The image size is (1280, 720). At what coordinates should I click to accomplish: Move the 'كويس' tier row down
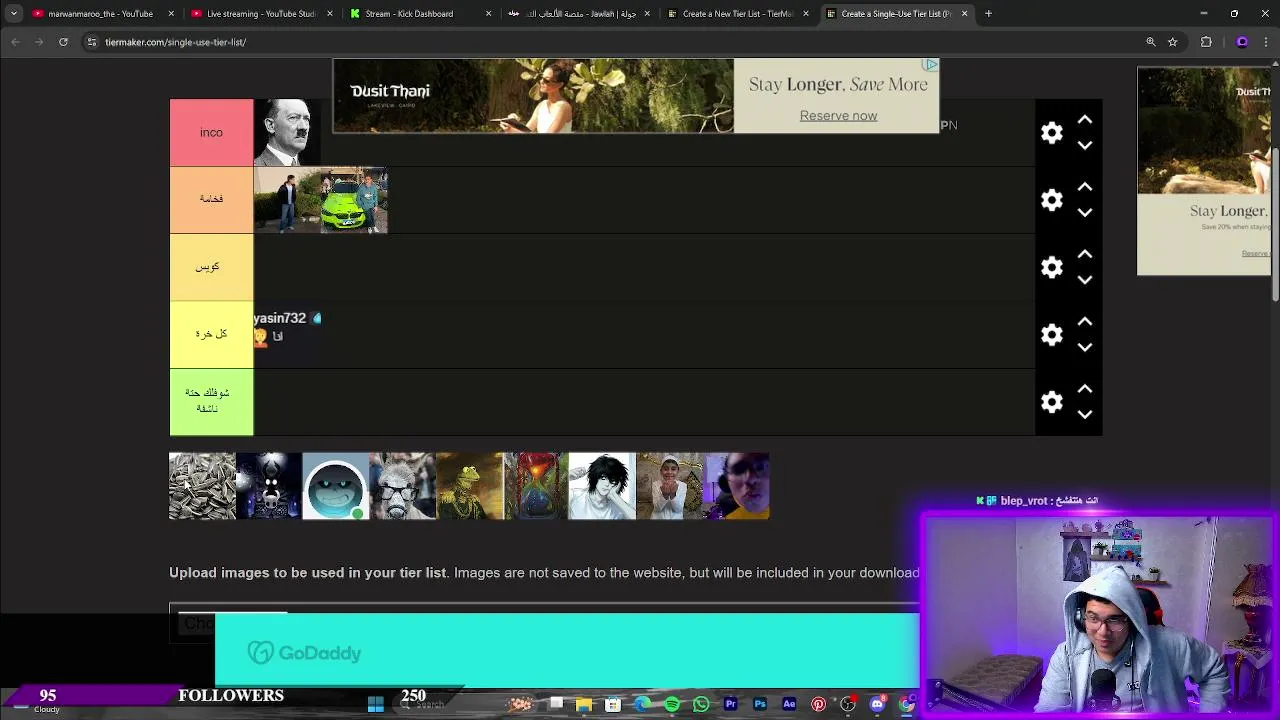[x=1085, y=280]
